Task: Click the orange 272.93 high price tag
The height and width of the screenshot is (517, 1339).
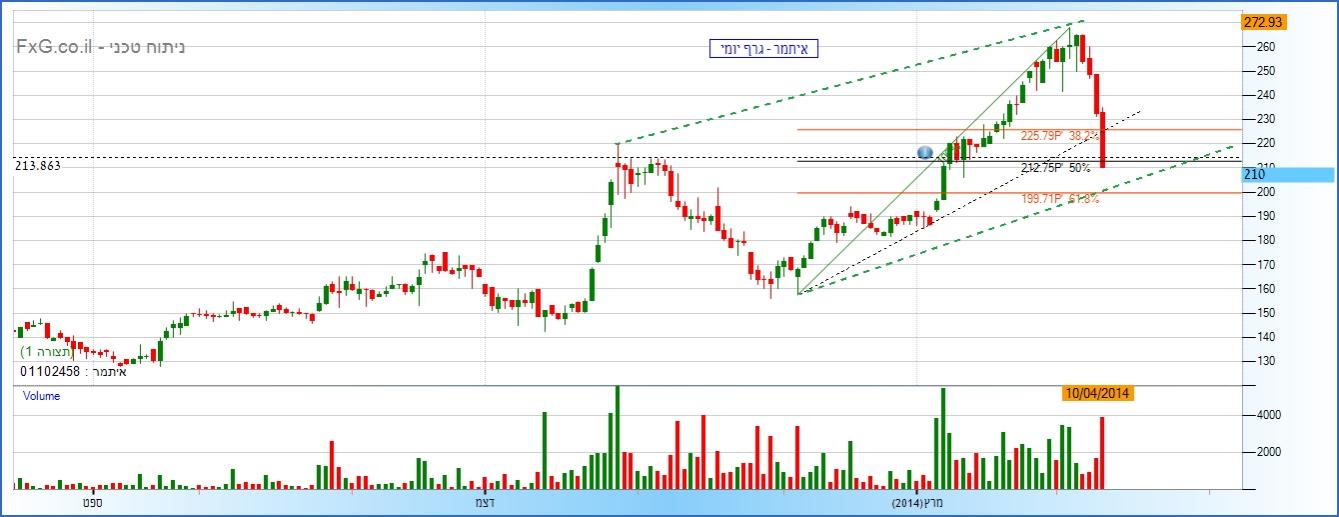Action: coord(1262,22)
